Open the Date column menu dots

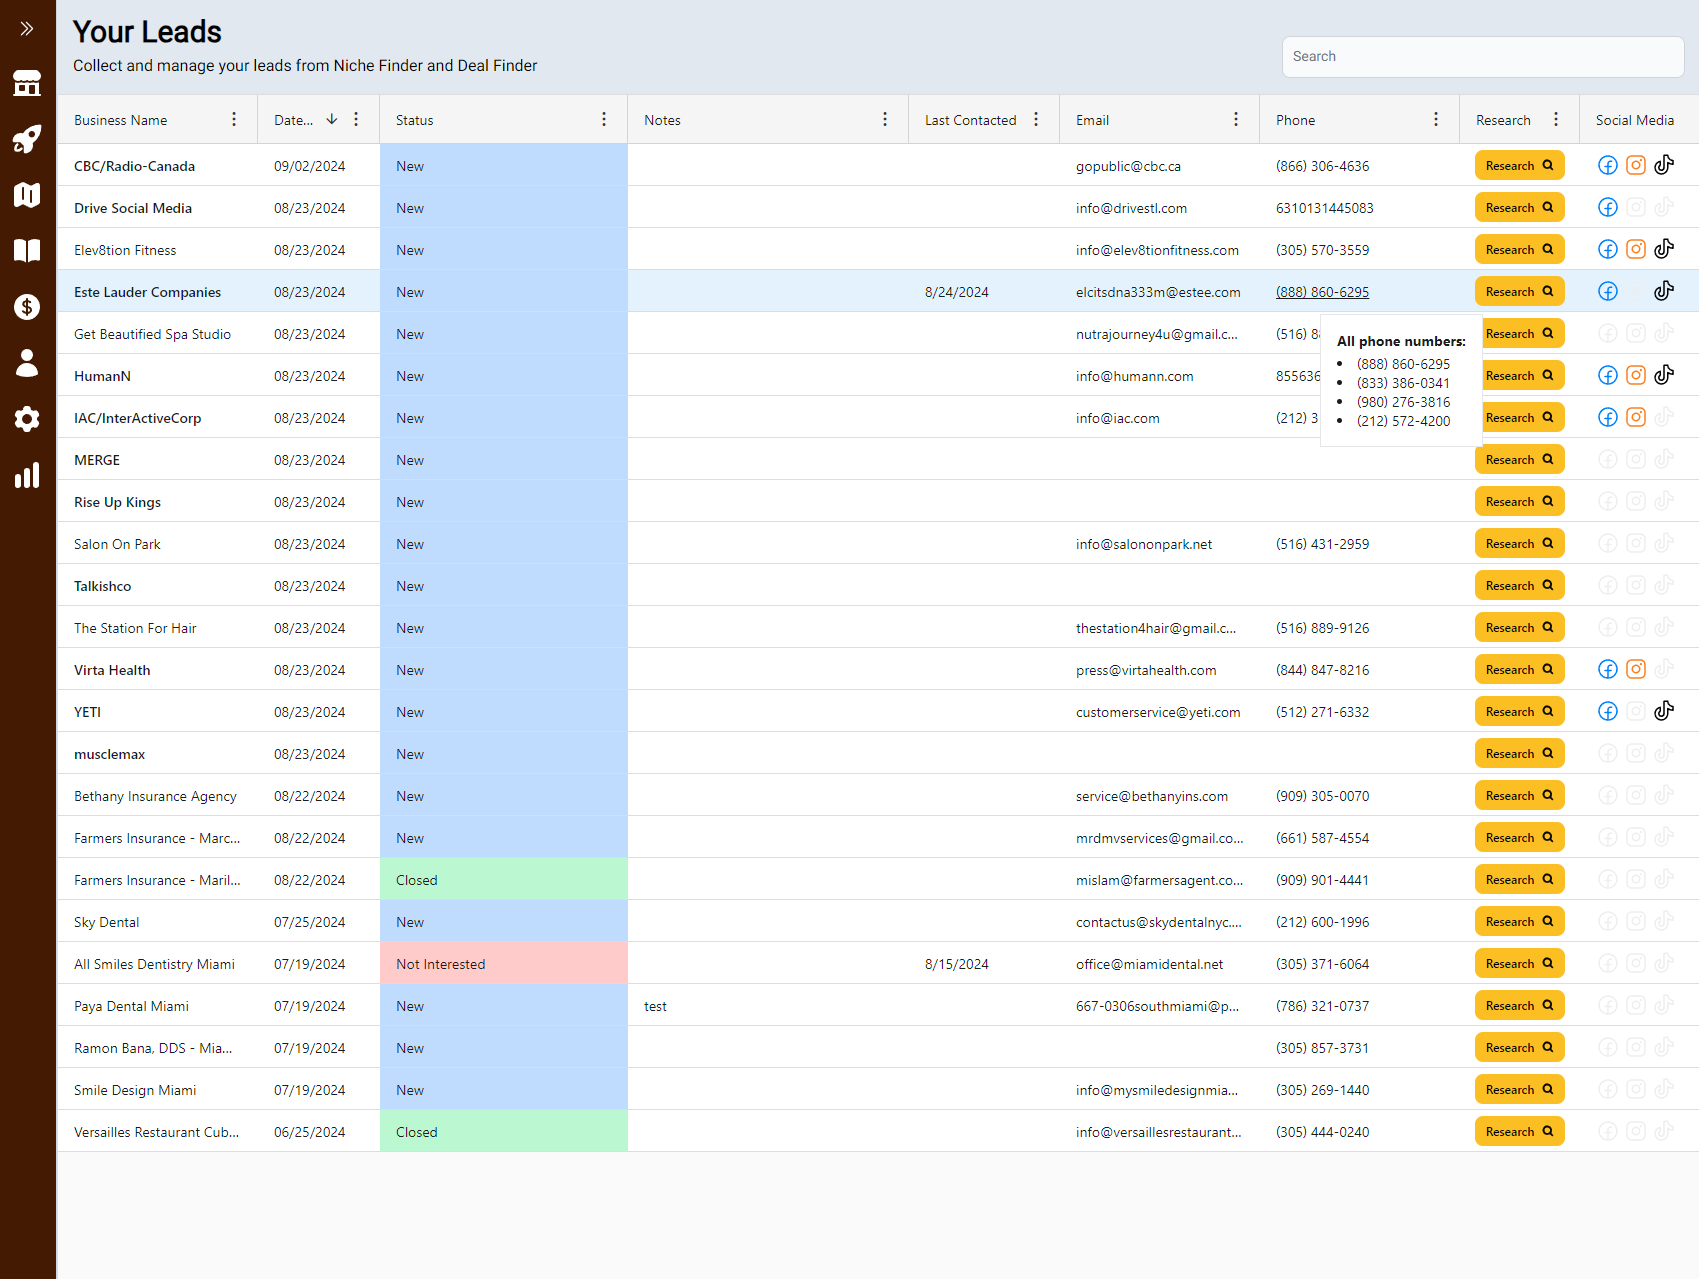[x=356, y=119]
